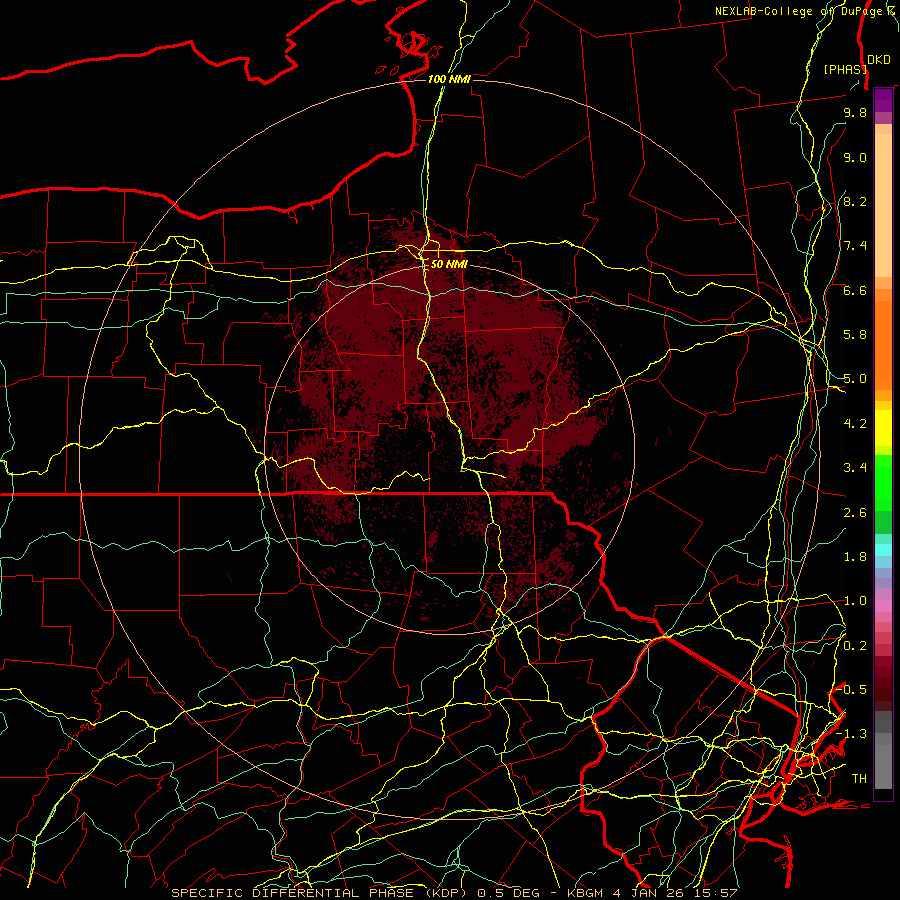Pick the gray swatch near -1.3

pyautogui.click(x=883, y=739)
